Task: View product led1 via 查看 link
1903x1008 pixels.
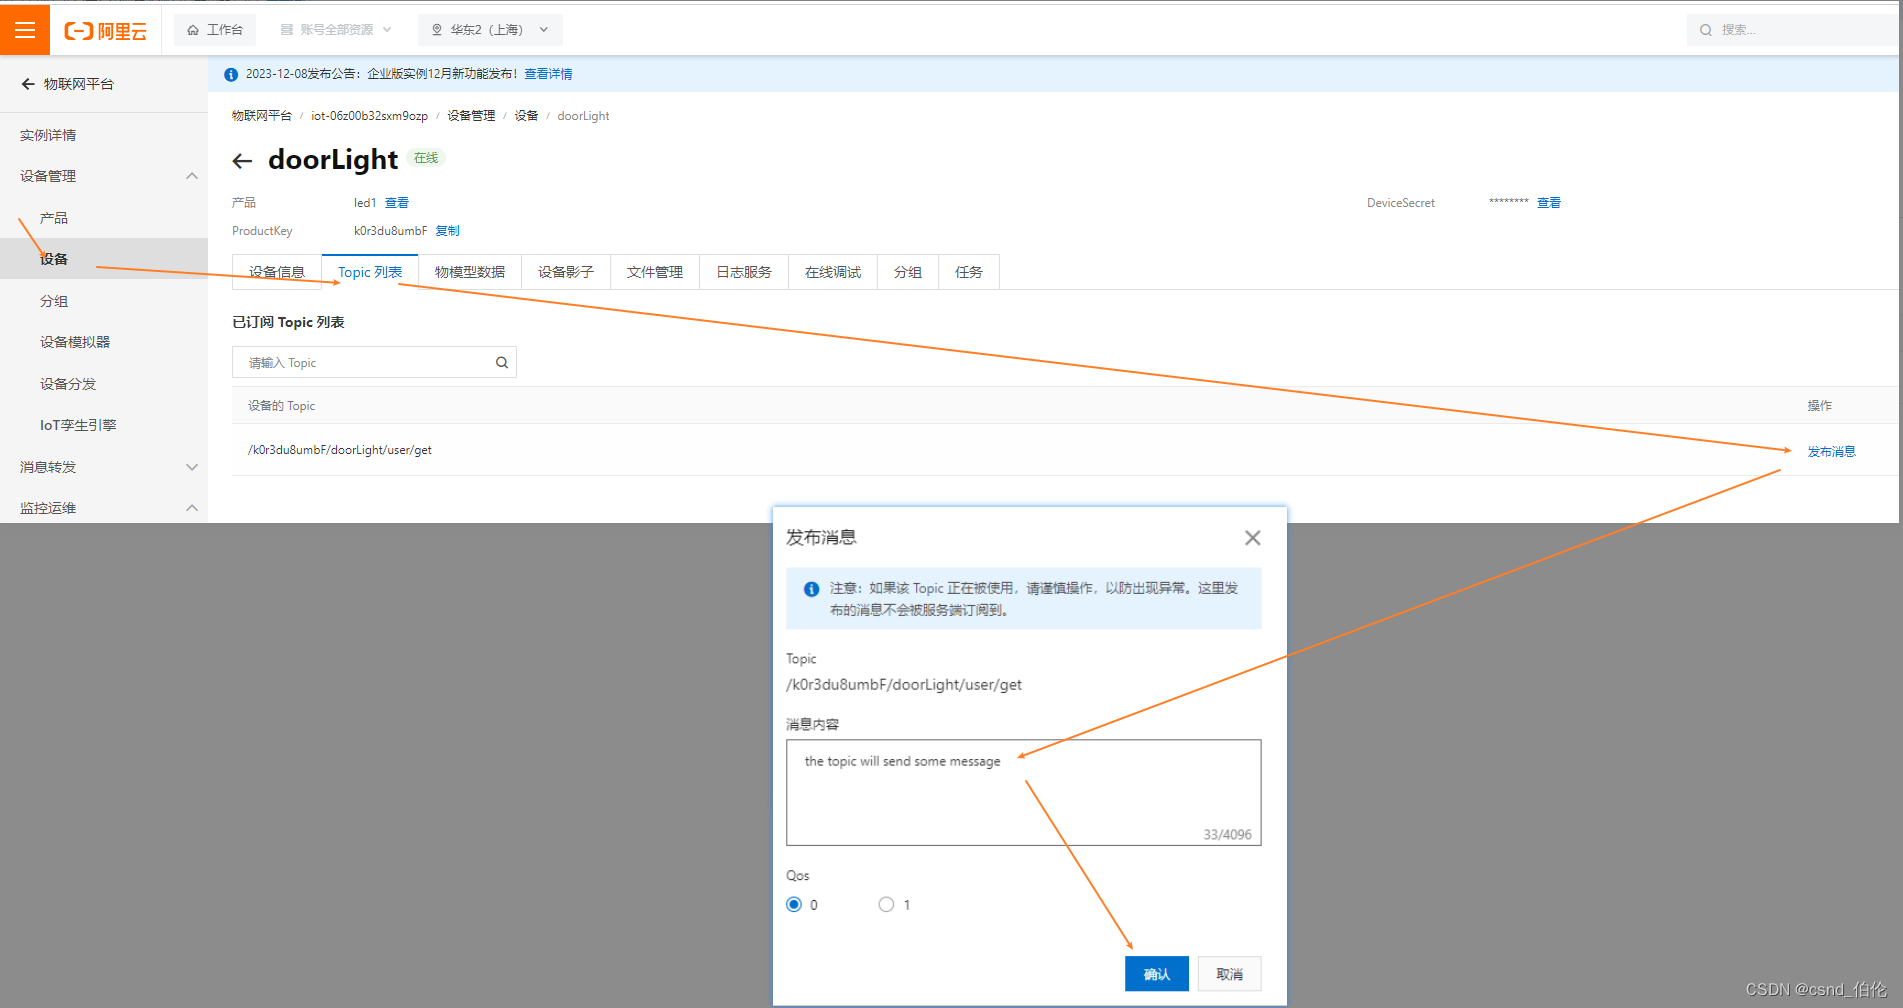Action: [397, 203]
